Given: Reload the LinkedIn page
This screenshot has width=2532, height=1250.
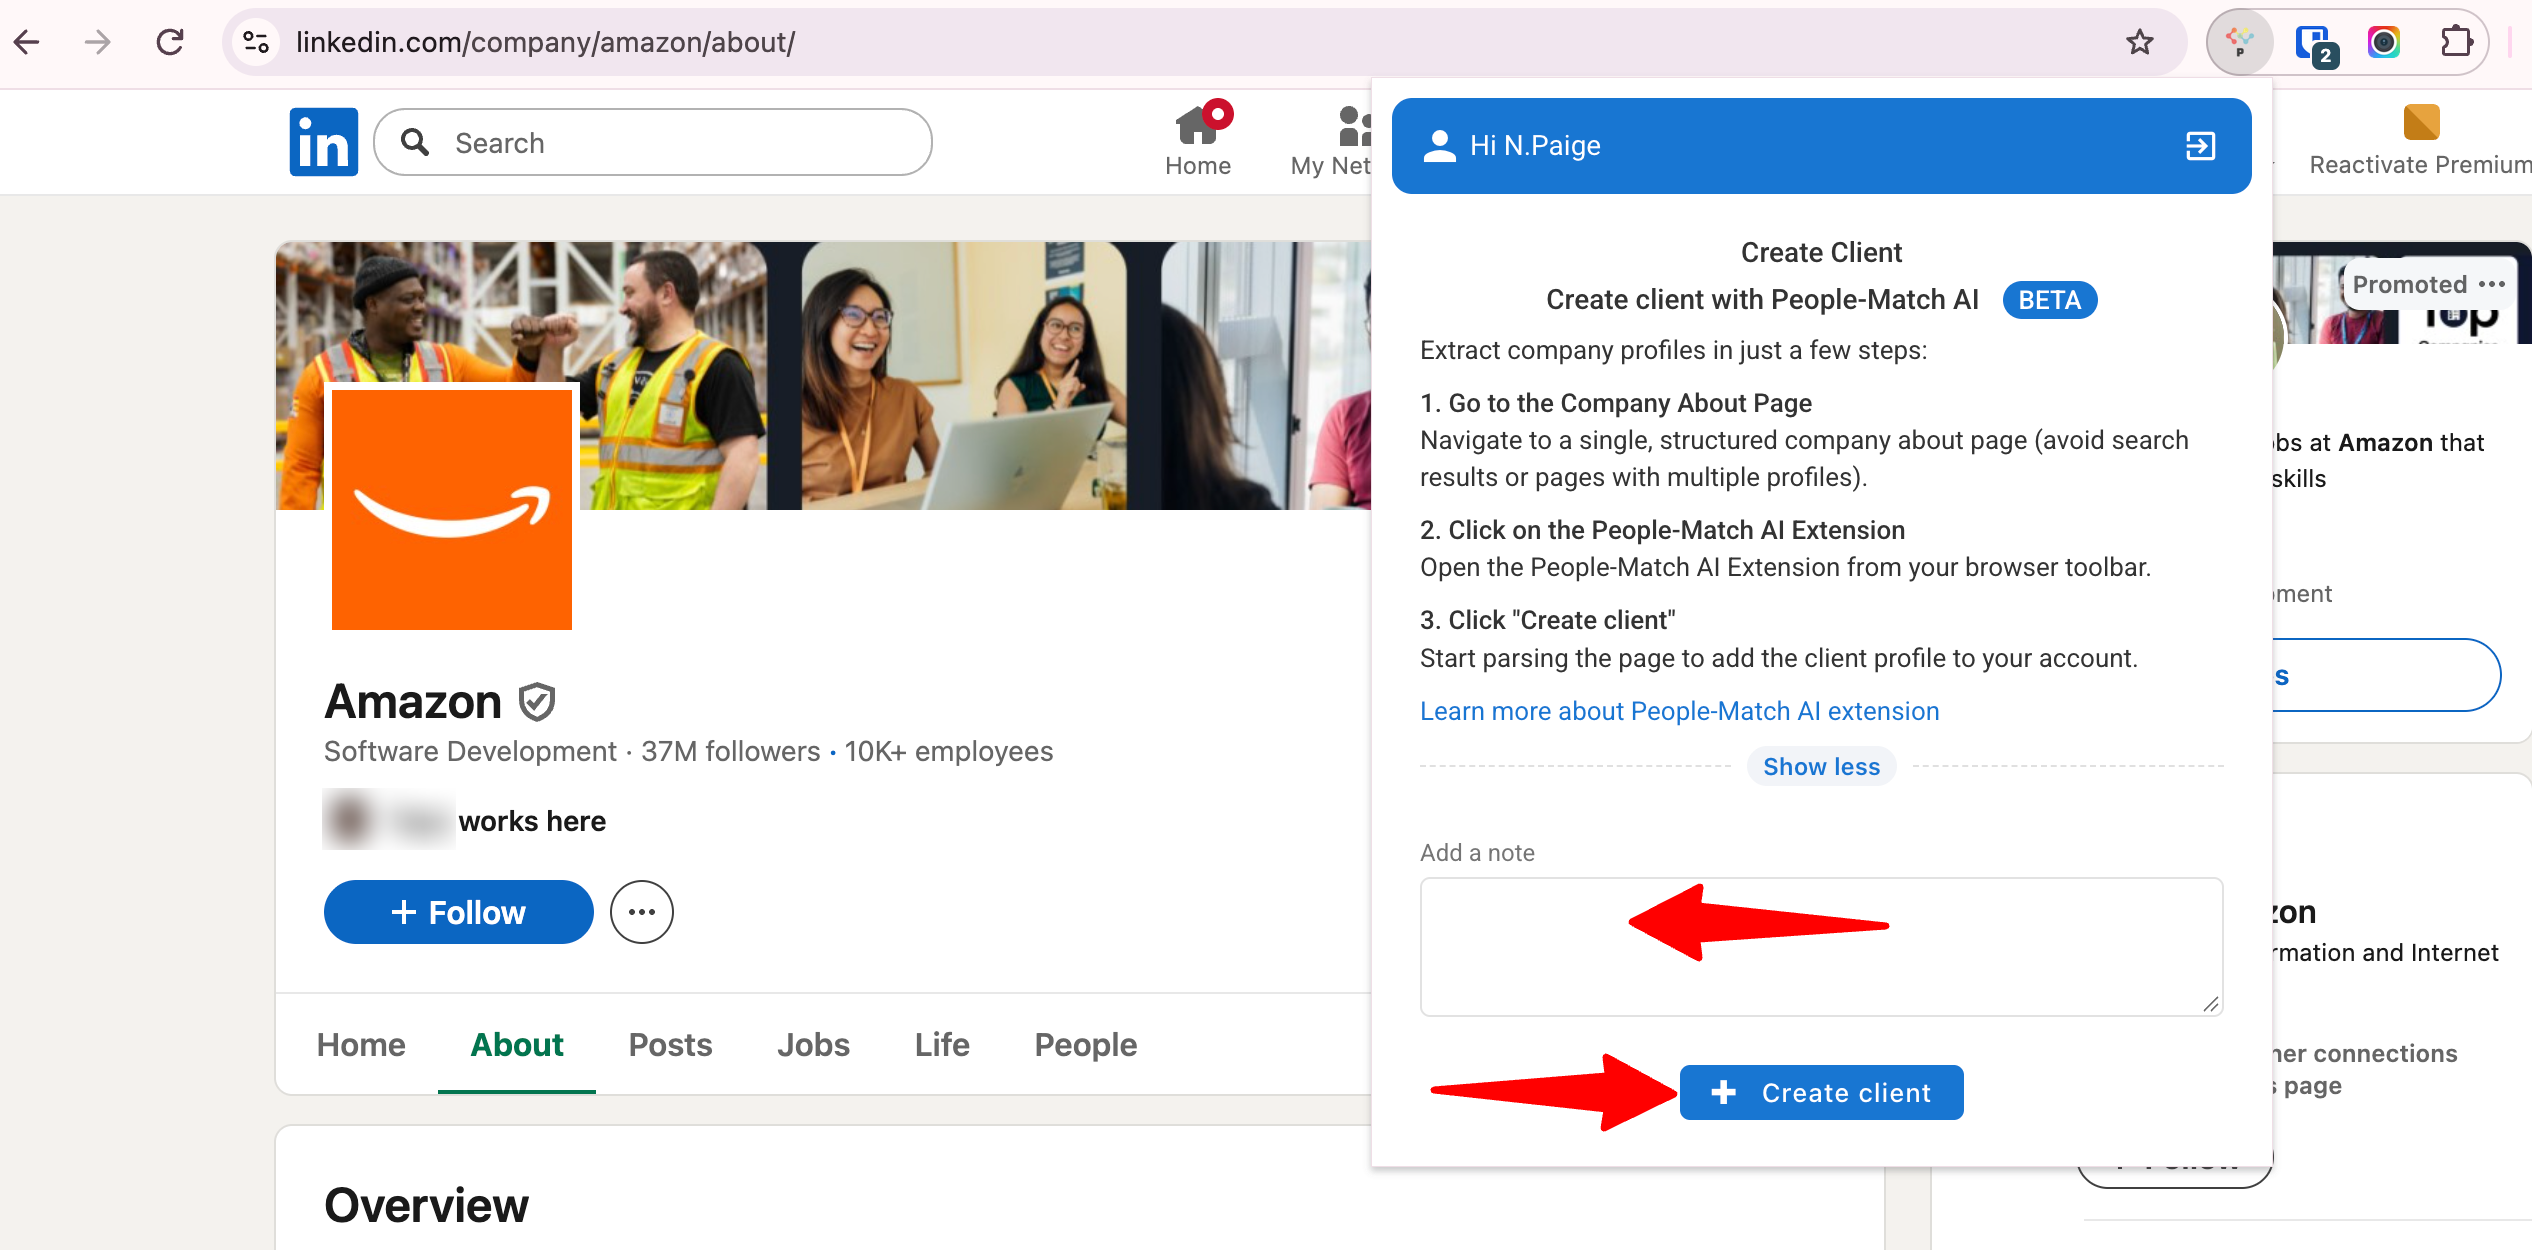Looking at the screenshot, I should 170,42.
